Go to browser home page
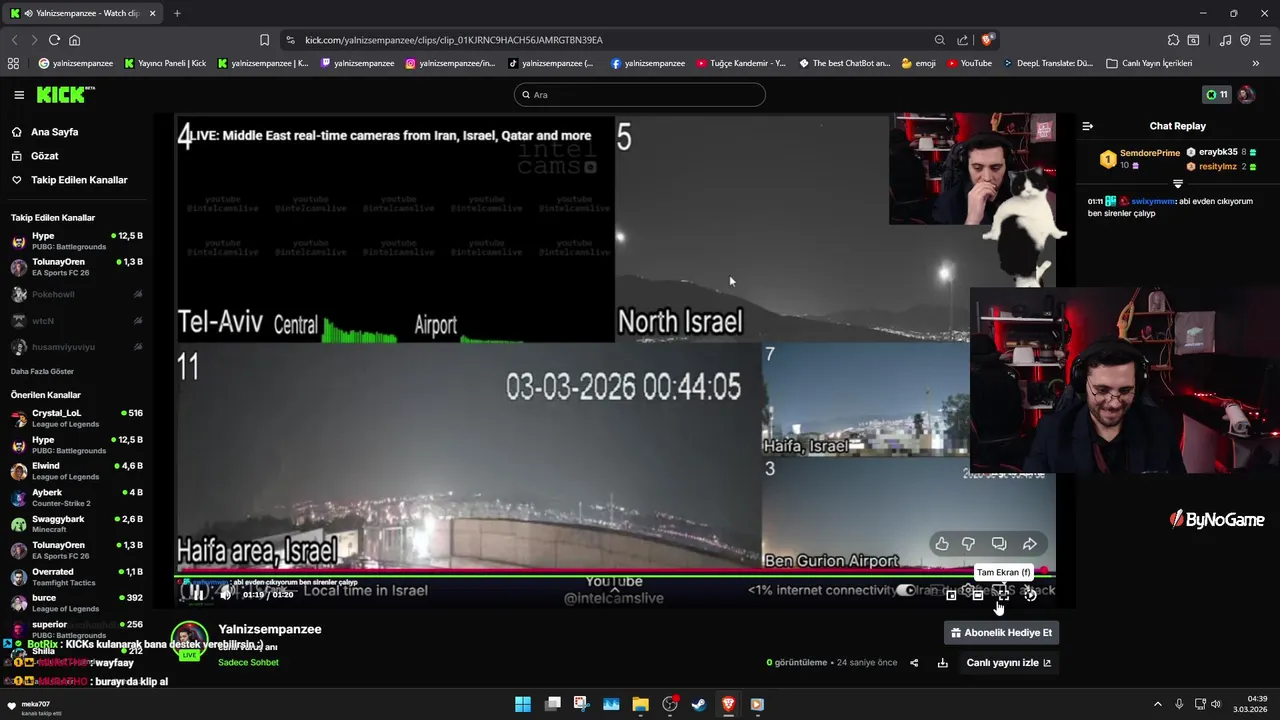Viewport: 1280px width, 720px height. coord(74,40)
